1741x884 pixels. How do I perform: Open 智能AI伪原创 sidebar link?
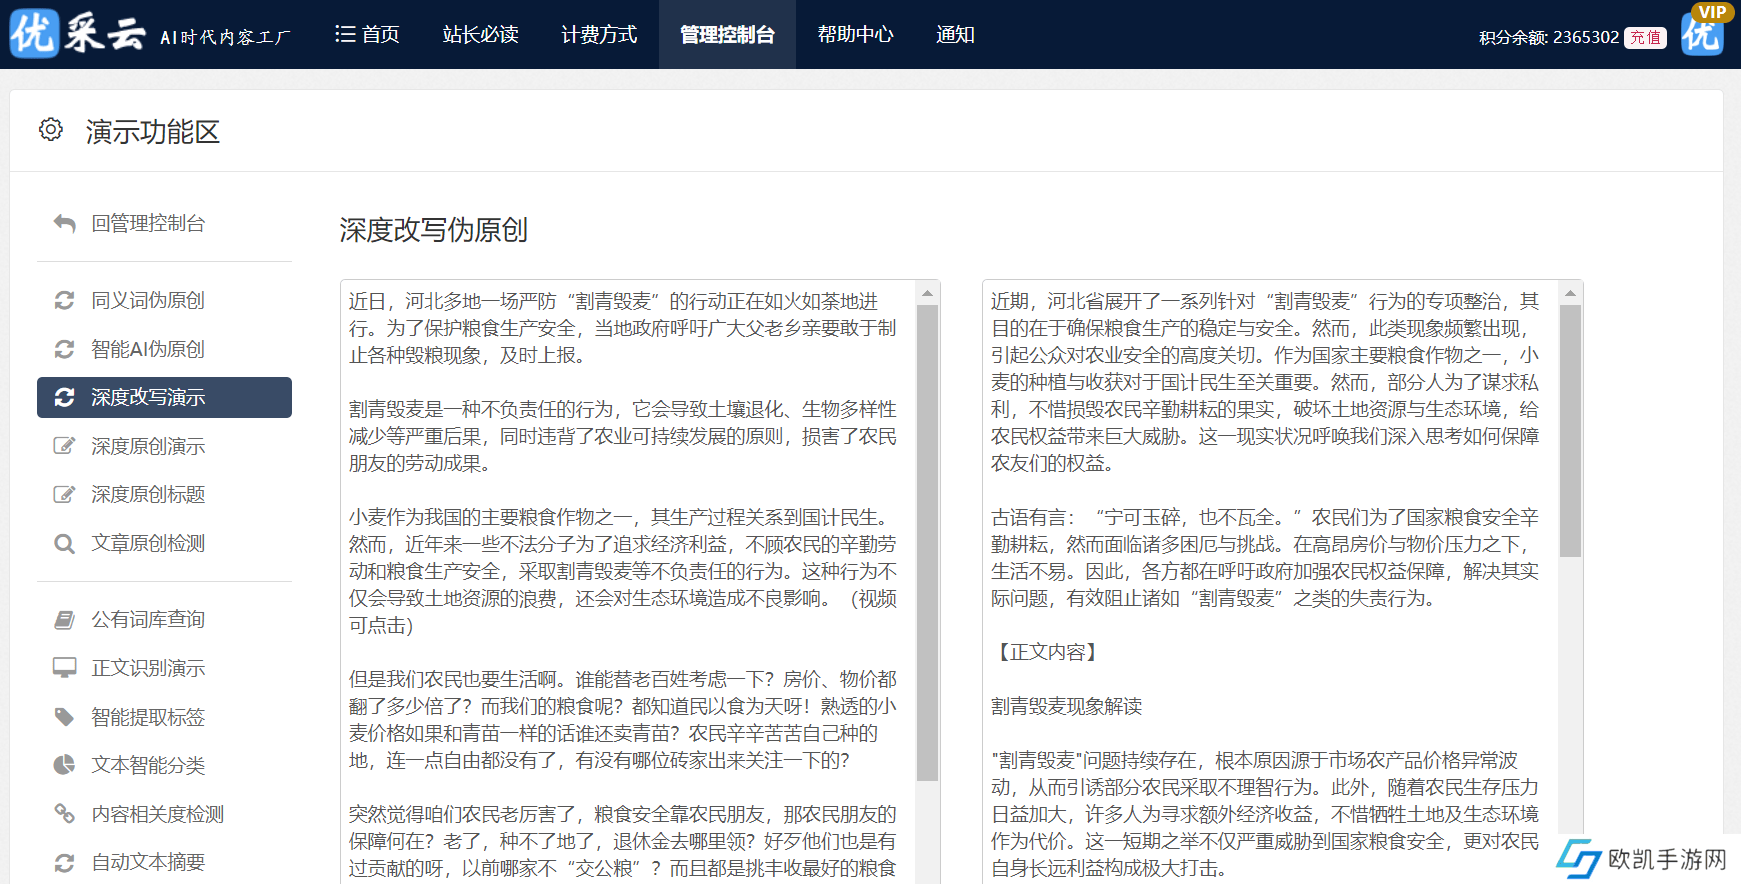click(x=148, y=349)
